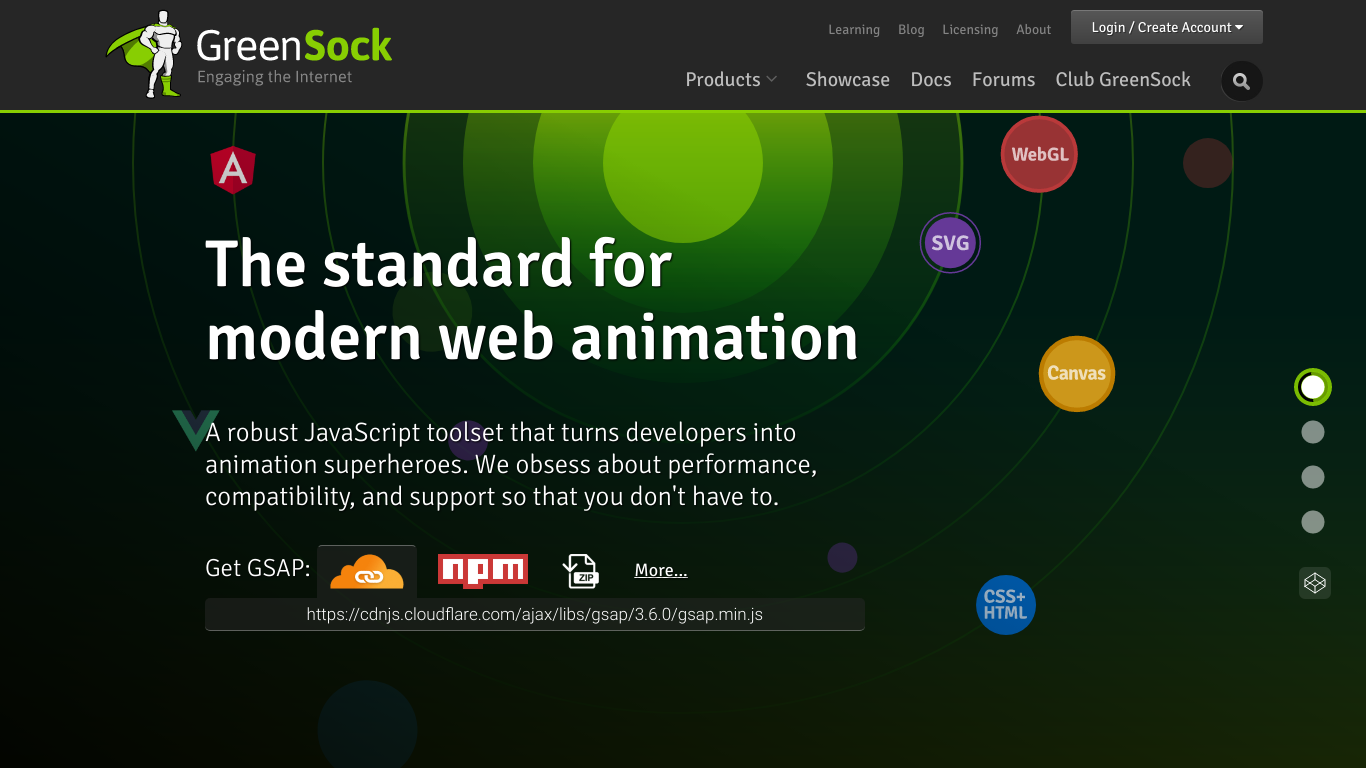Click the 'Get GSAP:' label
1366x768 pixels.
click(258, 569)
